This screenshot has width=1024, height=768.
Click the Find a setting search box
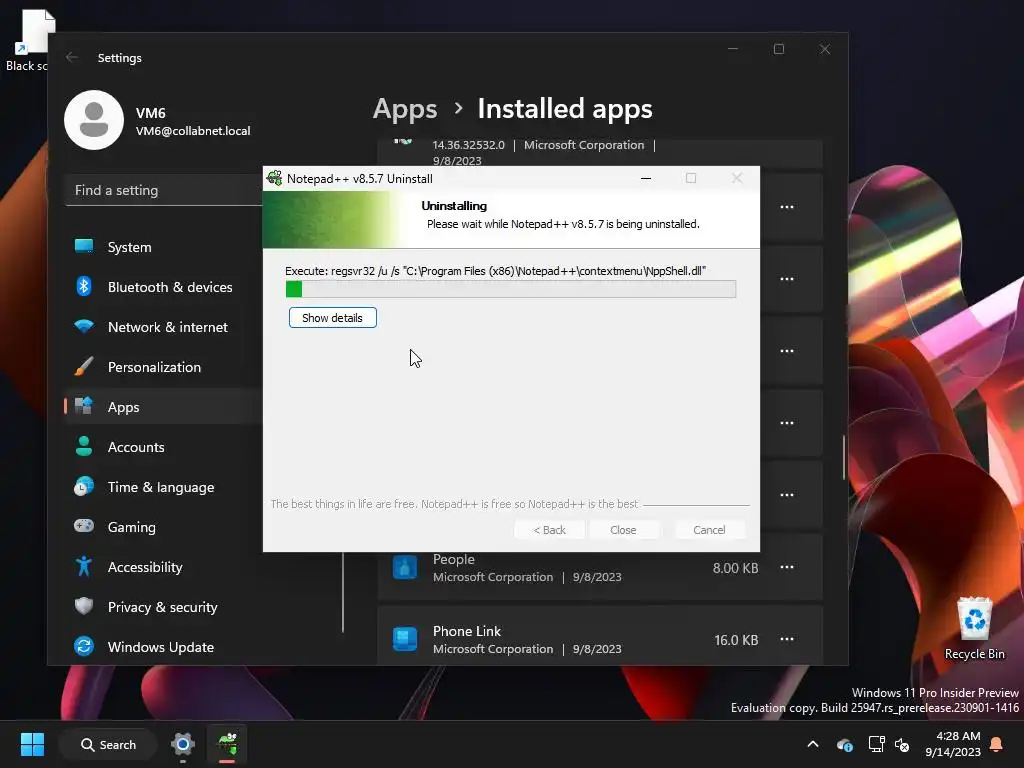[x=164, y=190]
